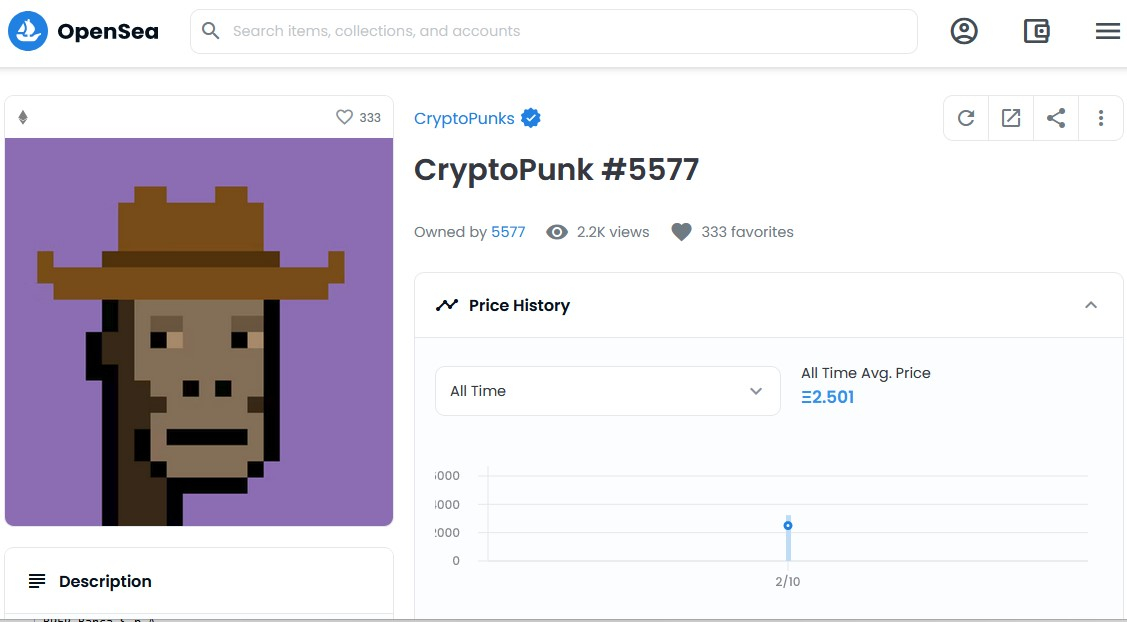Click the OpenSea logo icon
The height and width of the screenshot is (622, 1127).
(x=28, y=31)
